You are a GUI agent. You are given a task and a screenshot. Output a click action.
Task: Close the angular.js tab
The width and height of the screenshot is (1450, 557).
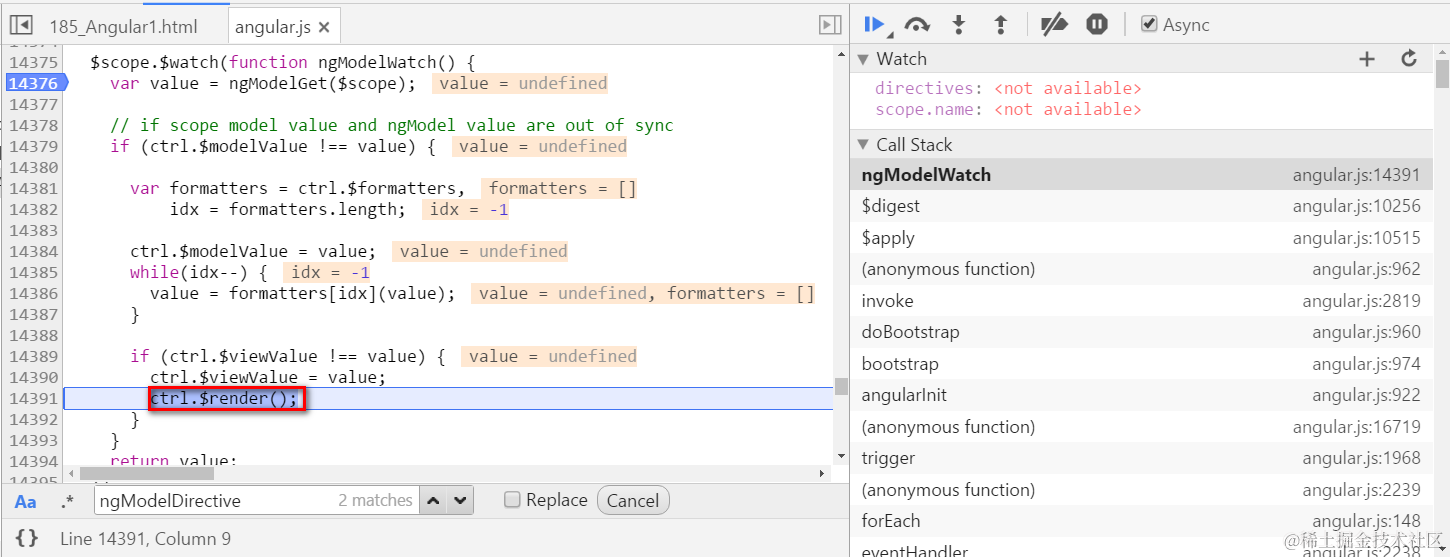tap(324, 28)
